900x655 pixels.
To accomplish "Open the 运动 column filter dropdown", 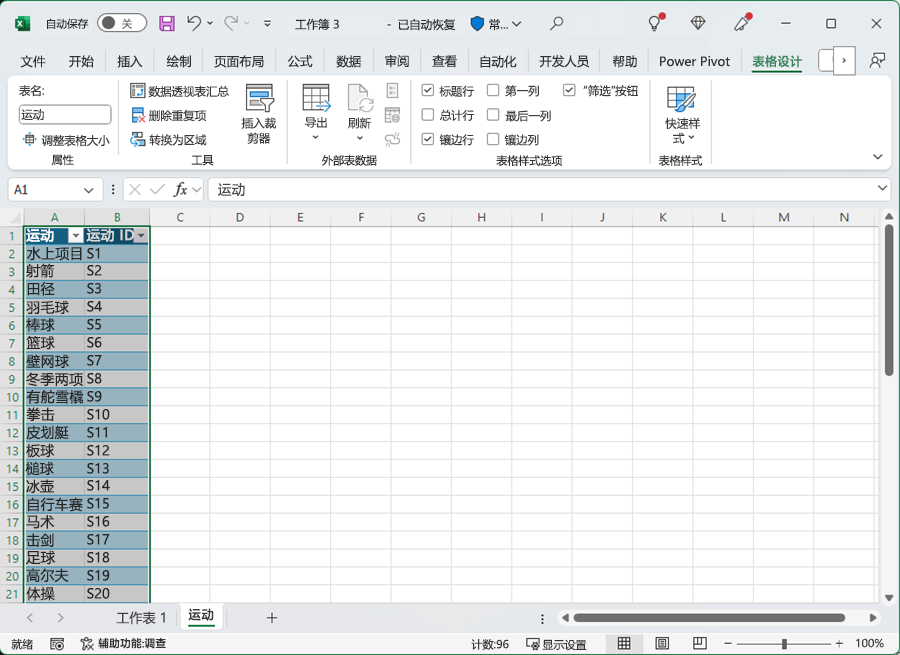I will [75, 236].
